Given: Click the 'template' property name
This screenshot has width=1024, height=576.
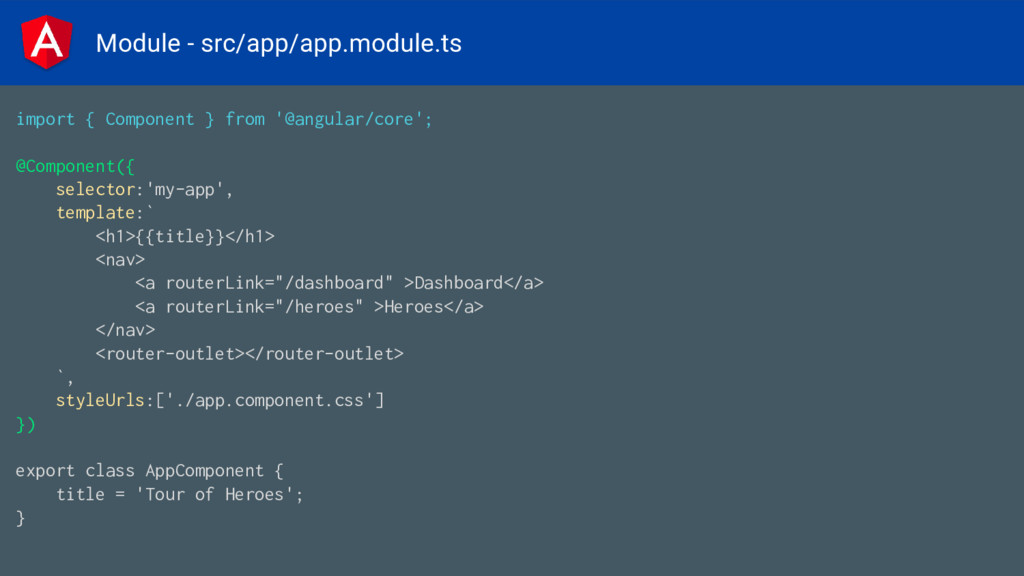Looking at the screenshot, I should (95, 213).
